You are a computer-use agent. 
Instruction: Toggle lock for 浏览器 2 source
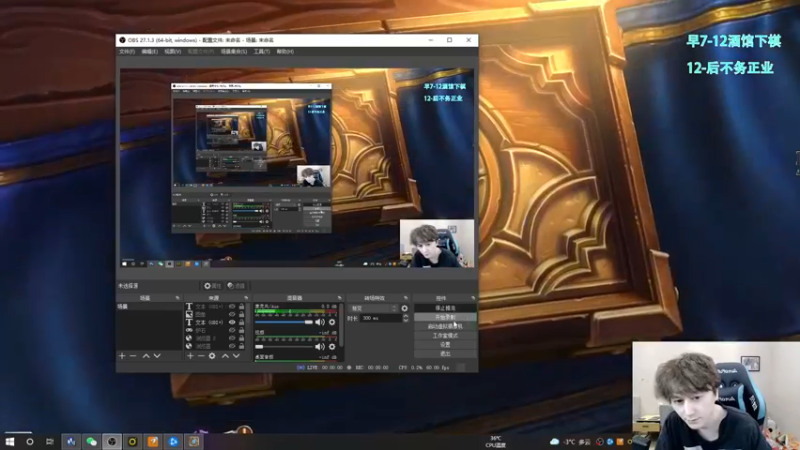pos(242,338)
